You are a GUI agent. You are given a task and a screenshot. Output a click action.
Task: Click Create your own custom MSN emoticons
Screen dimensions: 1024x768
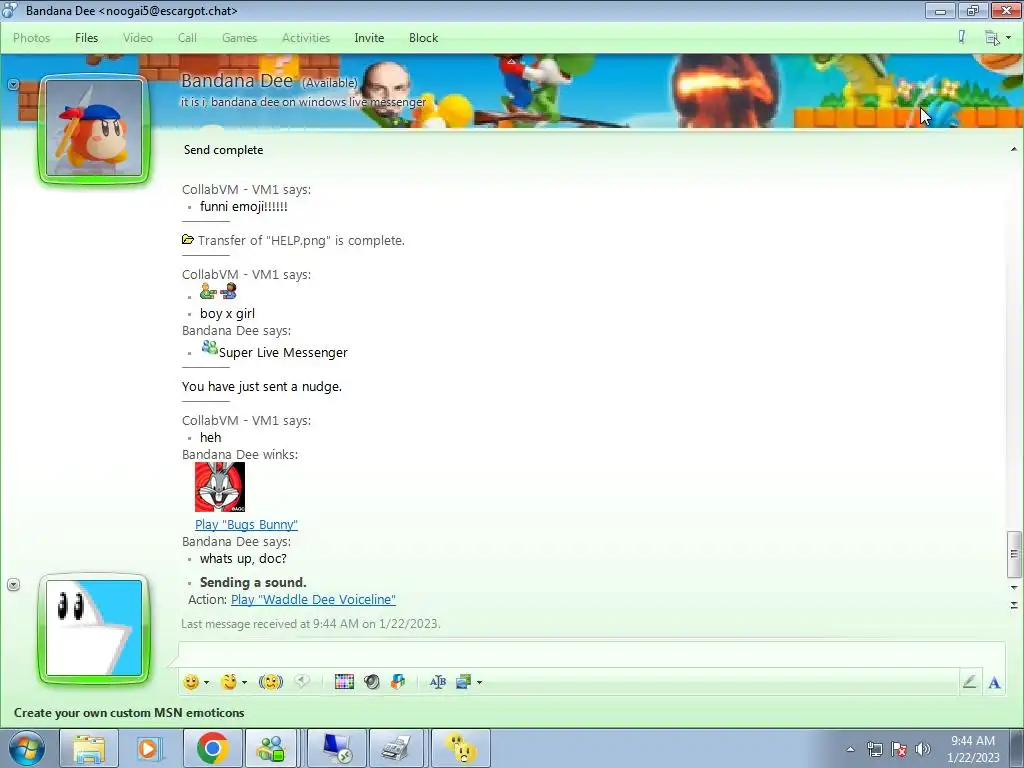[x=129, y=713]
